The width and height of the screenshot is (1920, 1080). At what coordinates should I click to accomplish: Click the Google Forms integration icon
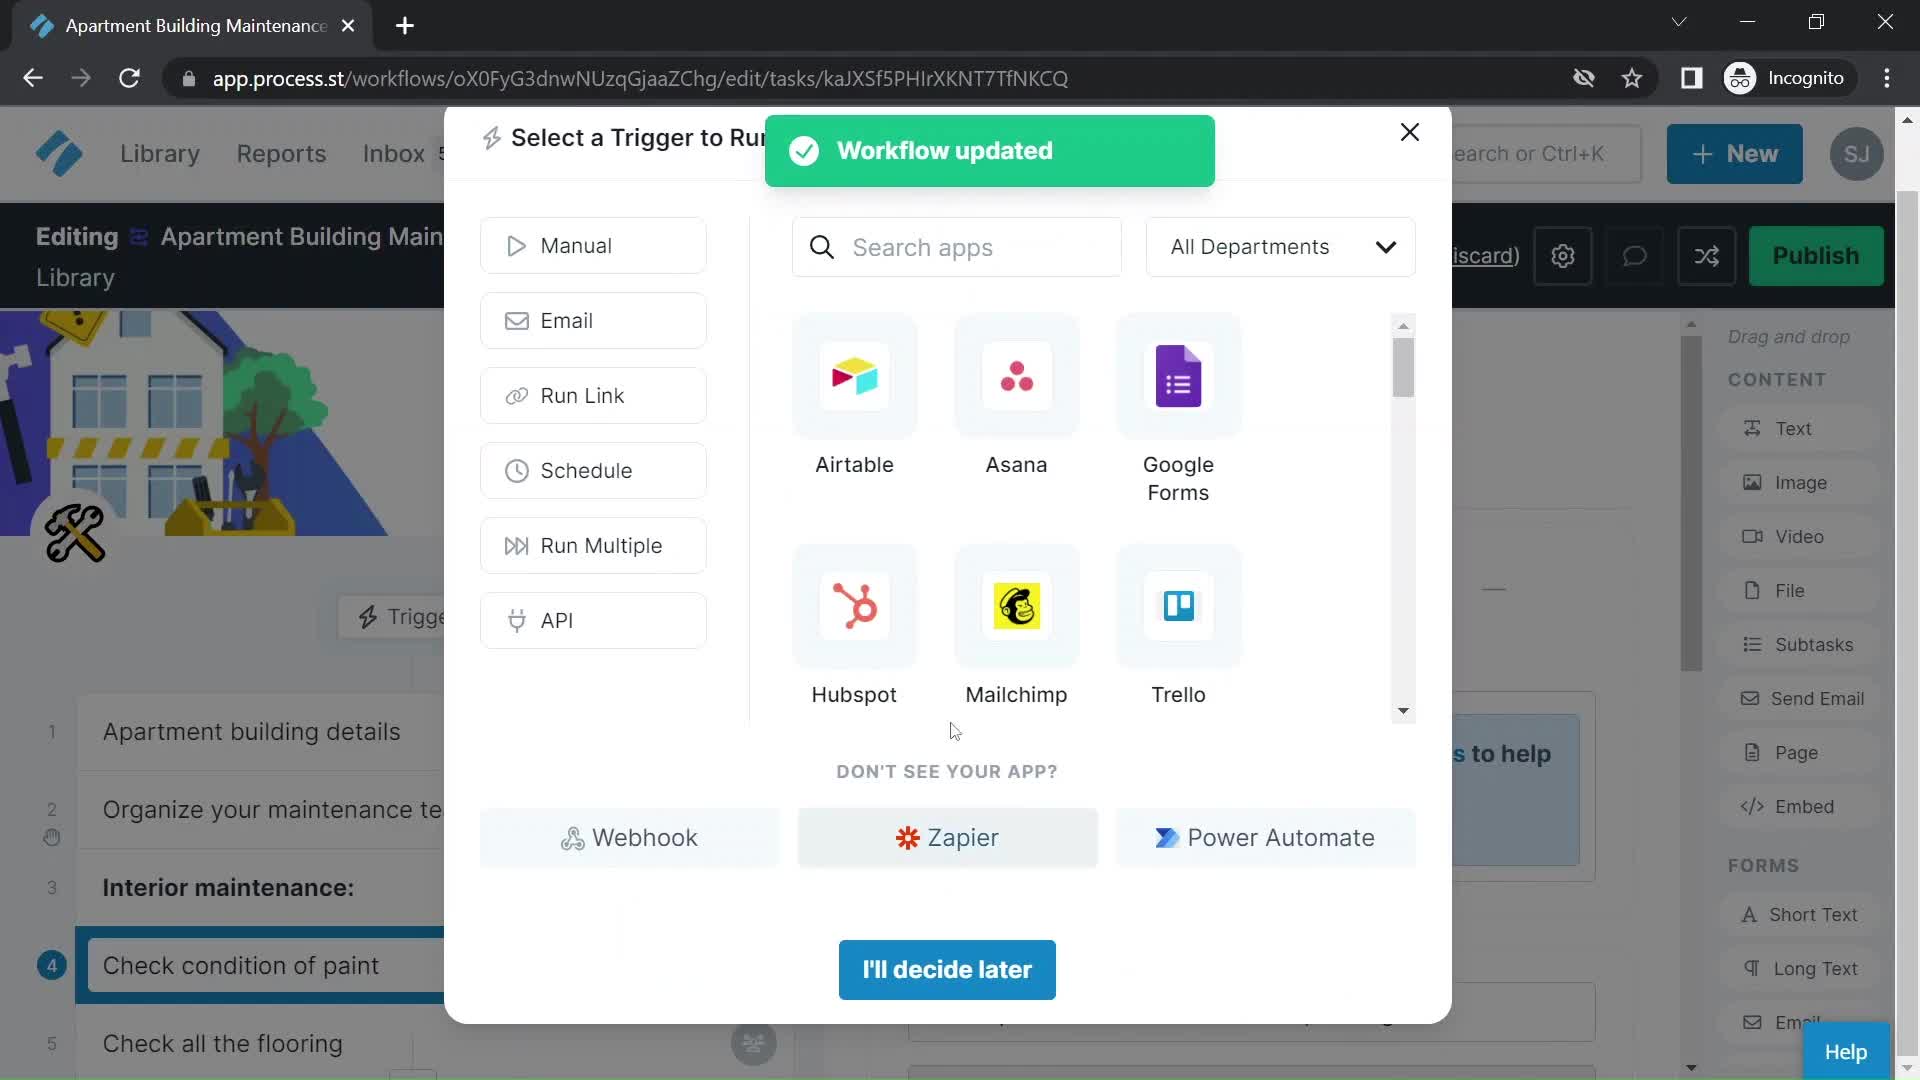(x=1178, y=376)
